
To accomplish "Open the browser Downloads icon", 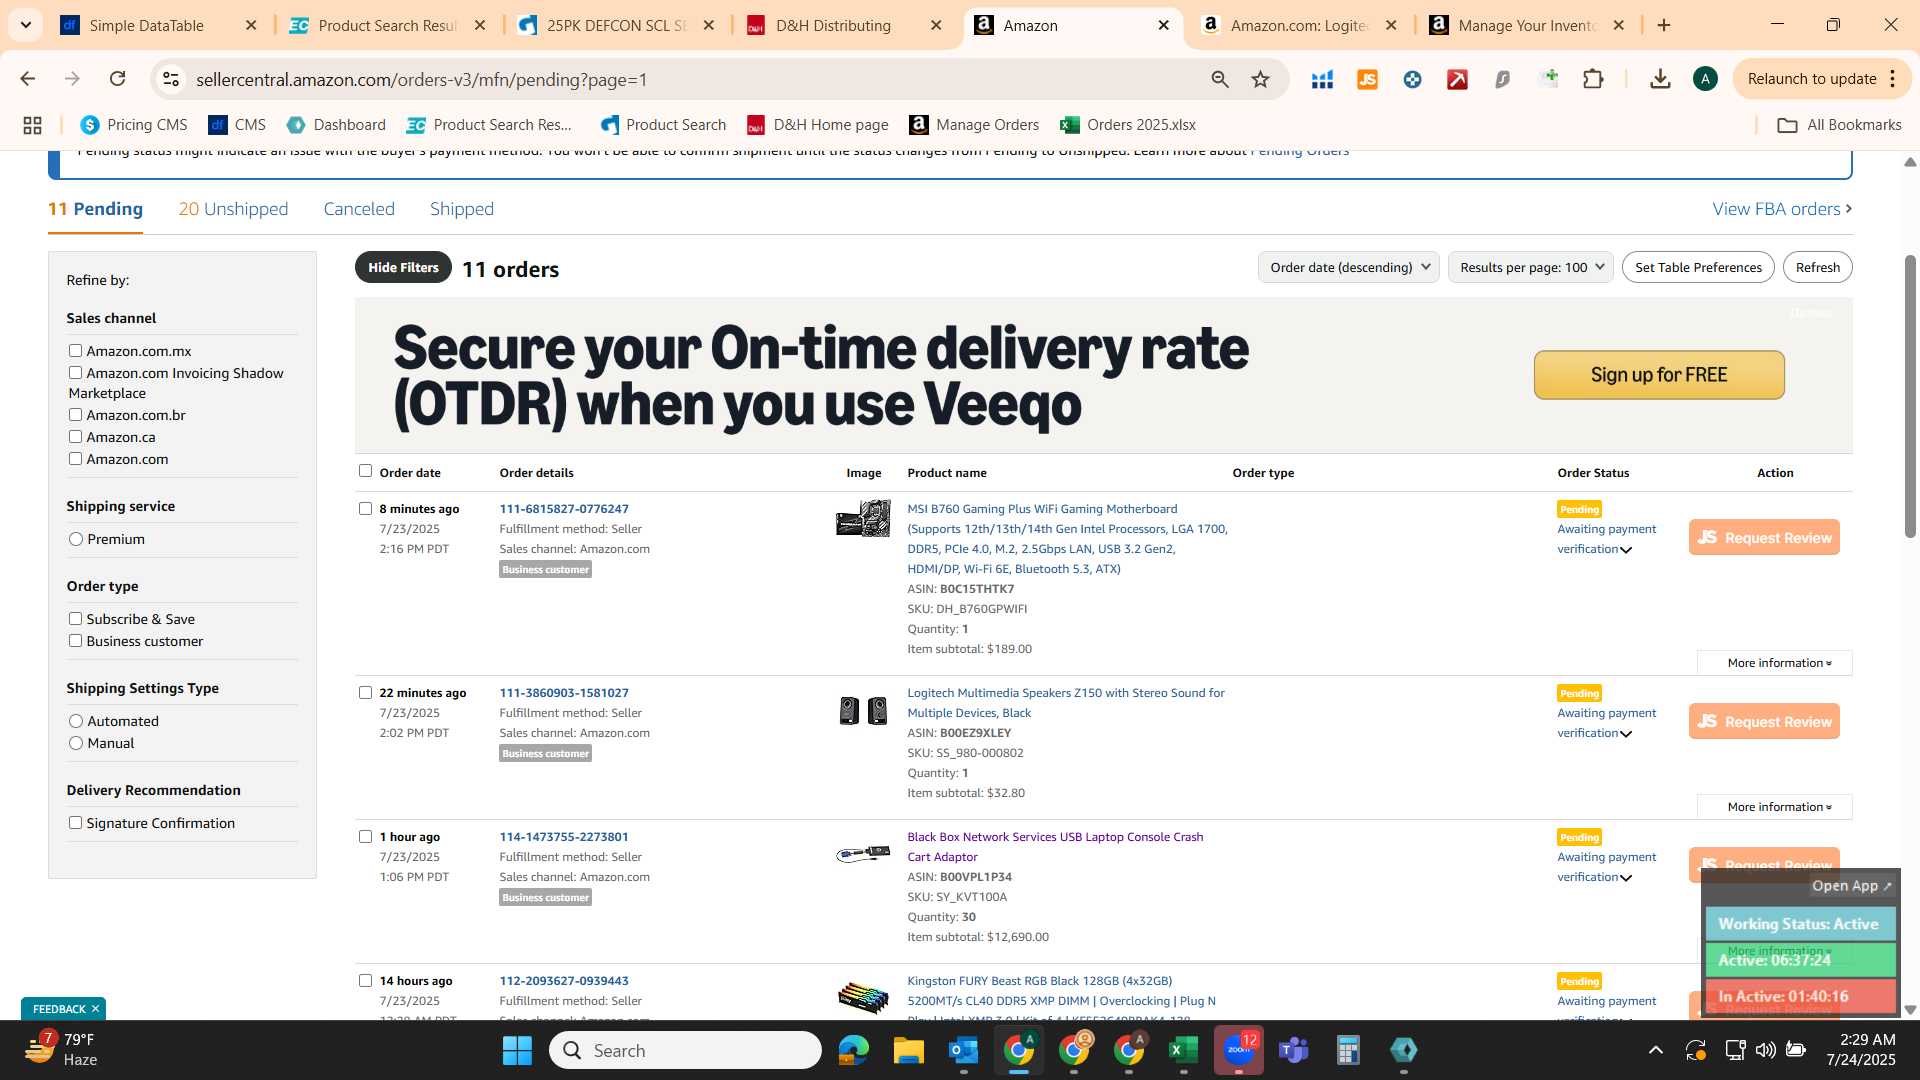I will [x=1660, y=79].
